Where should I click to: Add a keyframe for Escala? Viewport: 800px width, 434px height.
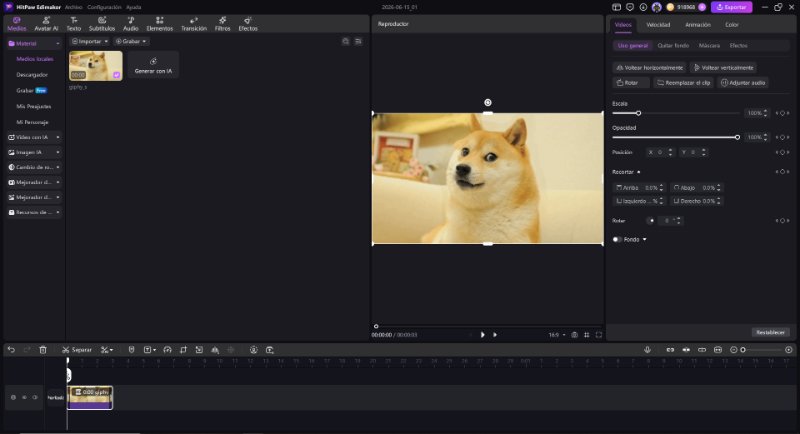(x=783, y=113)
